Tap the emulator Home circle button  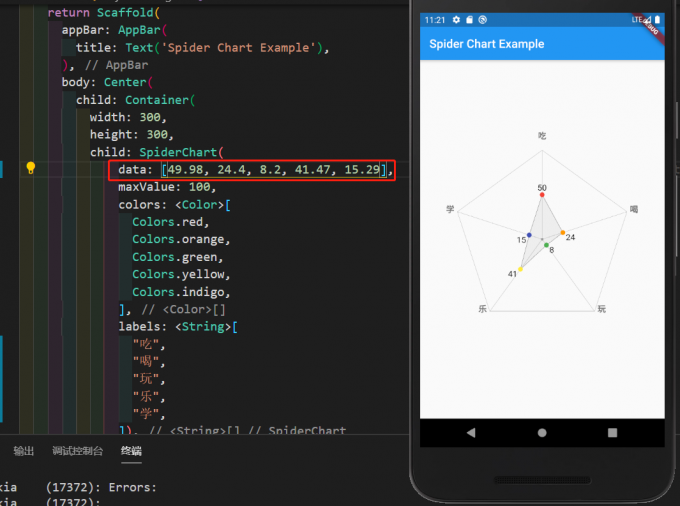pyautogui.click(x=542, y=432)
